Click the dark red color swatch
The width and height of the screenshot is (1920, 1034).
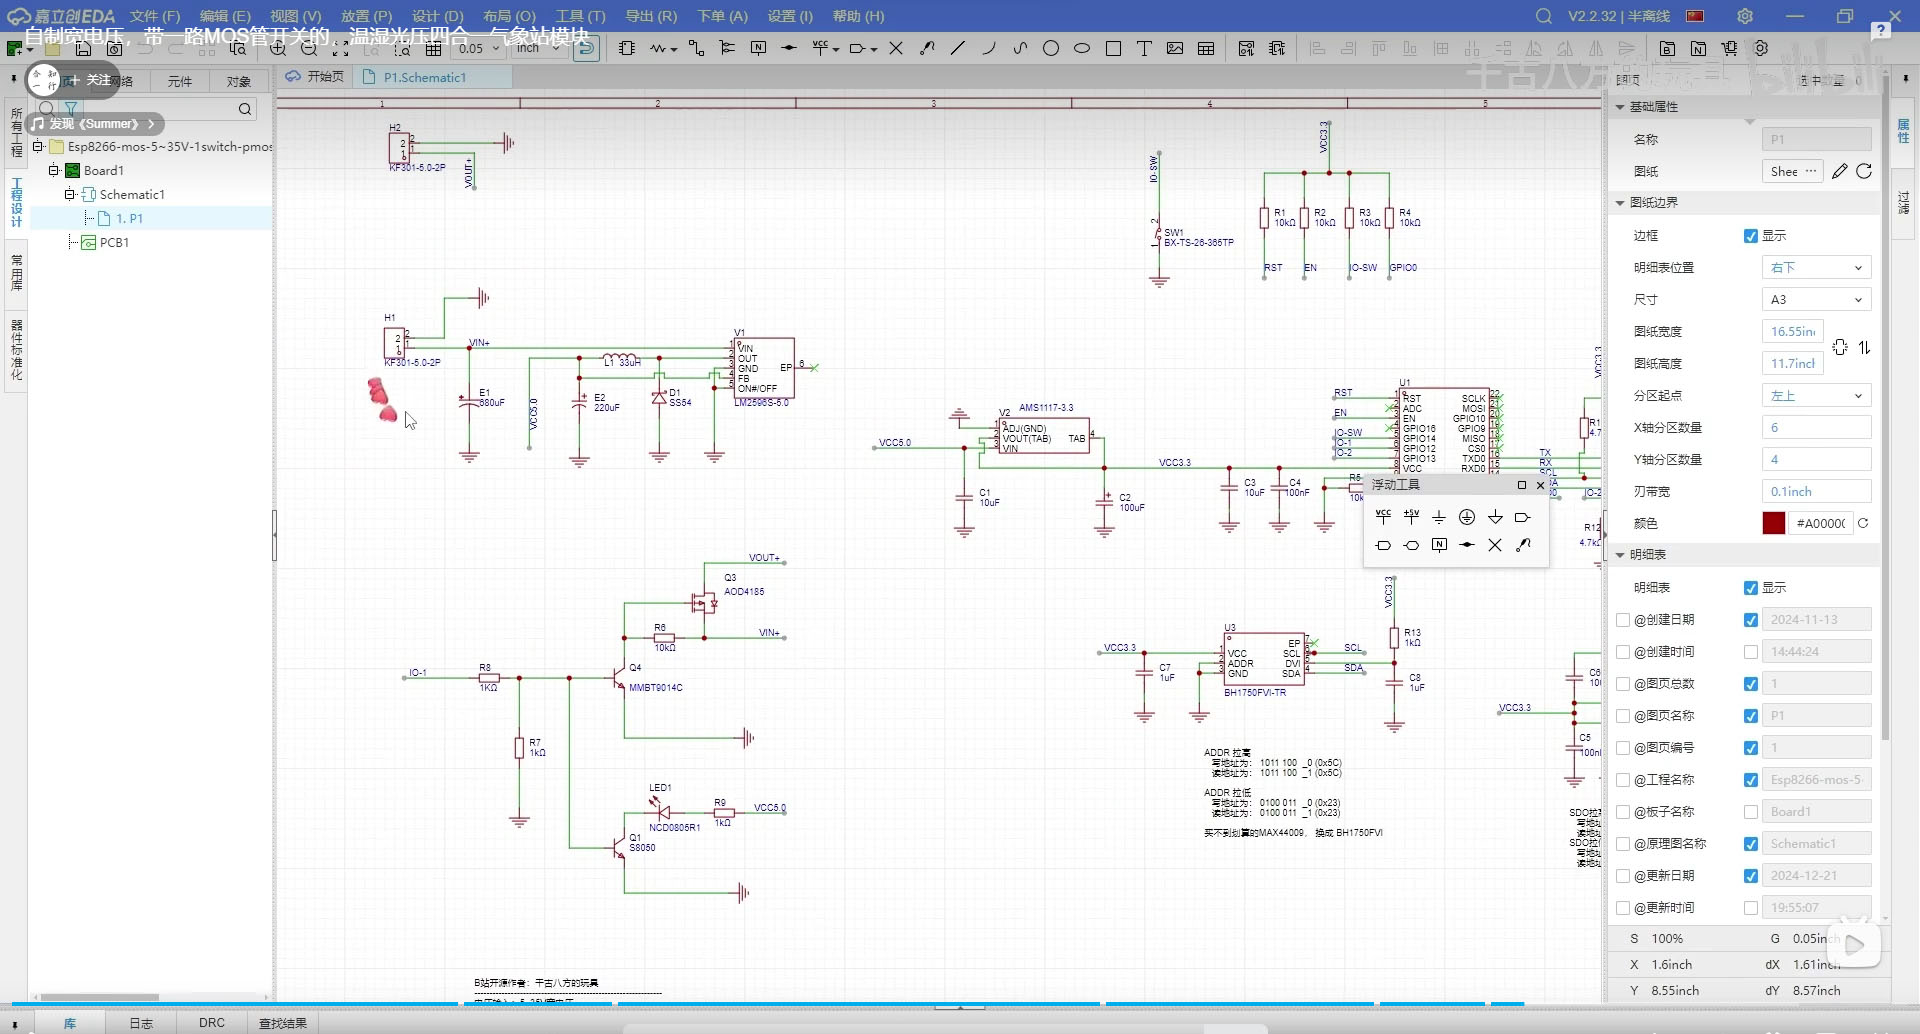coord(1773,523)
